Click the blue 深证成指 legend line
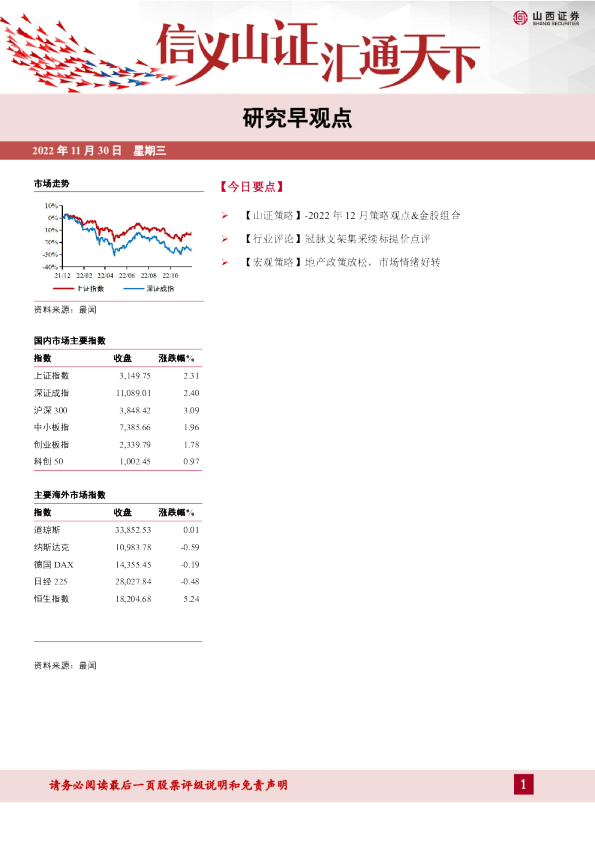Viewport: 595px width, 842px height. (134, 289)
